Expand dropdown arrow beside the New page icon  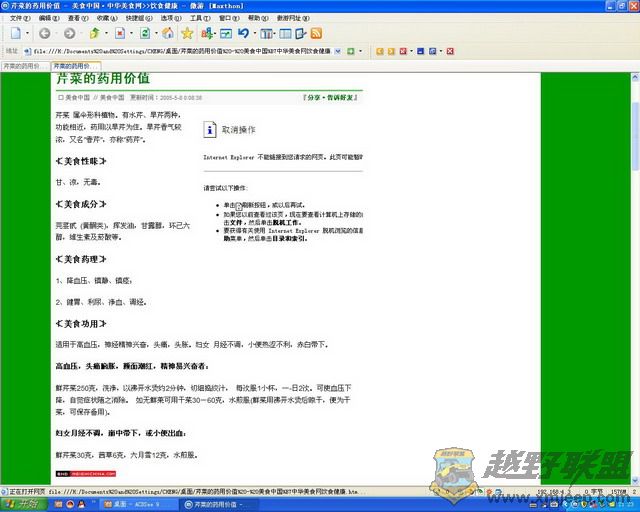28,33
